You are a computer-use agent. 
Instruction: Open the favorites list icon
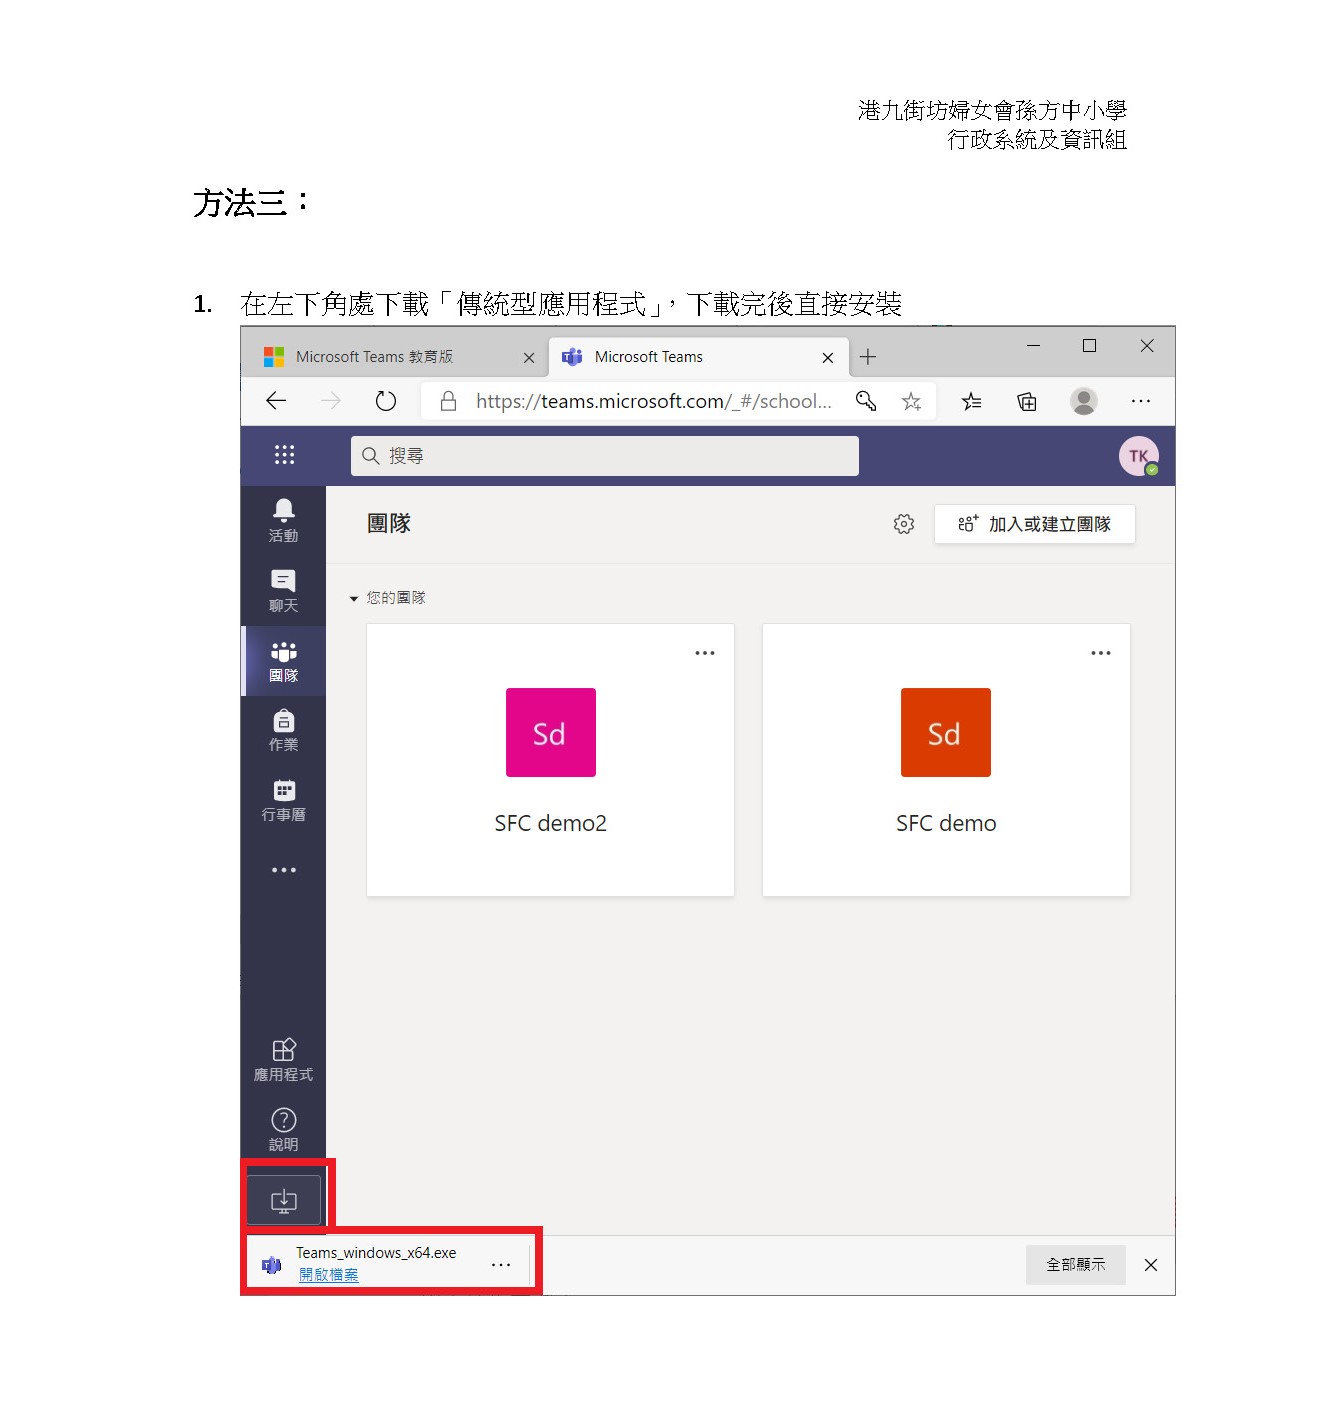(971, 401)
